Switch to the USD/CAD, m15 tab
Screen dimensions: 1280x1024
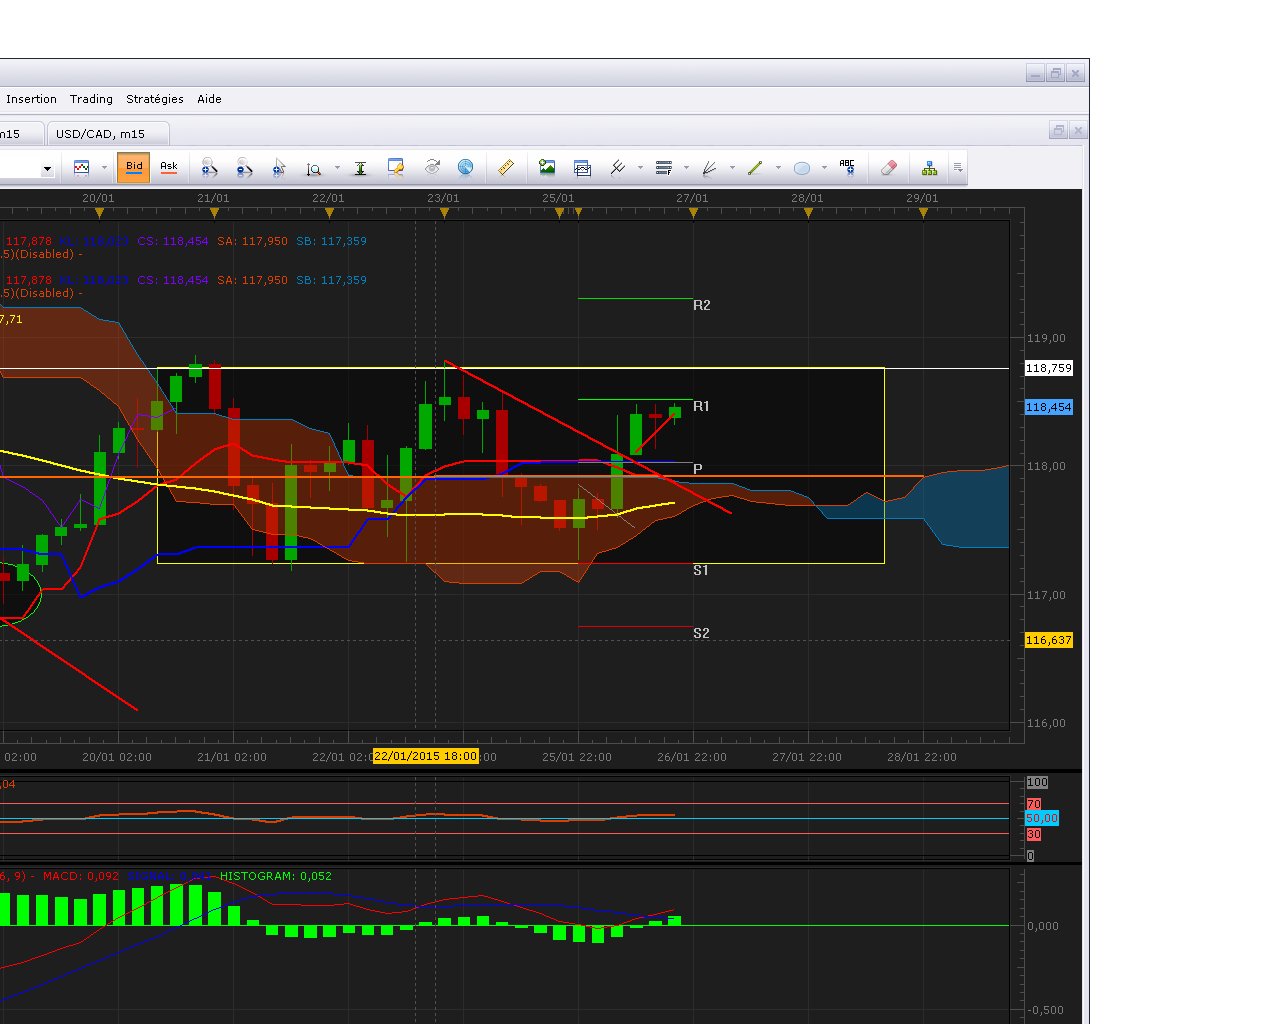108,134
